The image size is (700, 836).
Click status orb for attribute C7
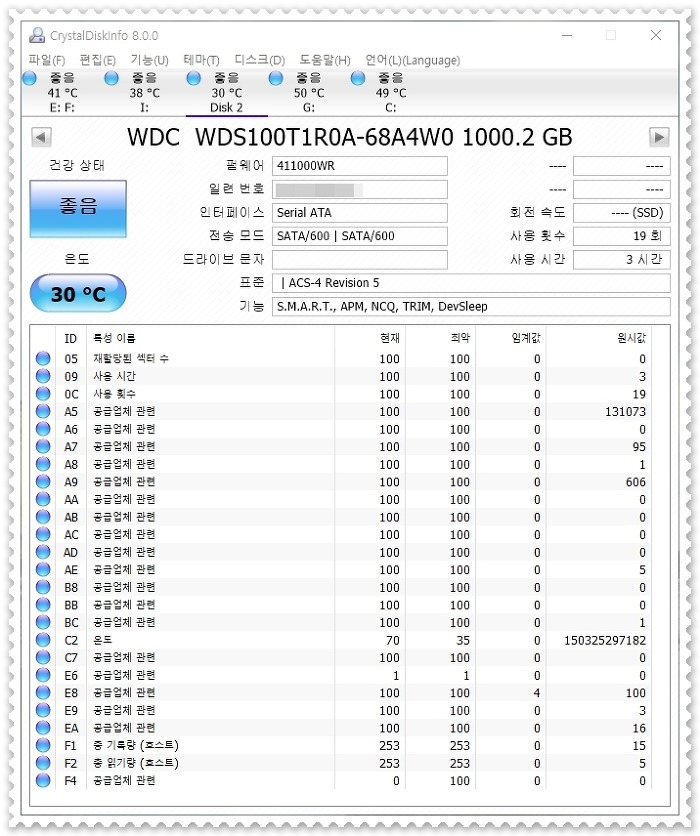coord(43,658)
